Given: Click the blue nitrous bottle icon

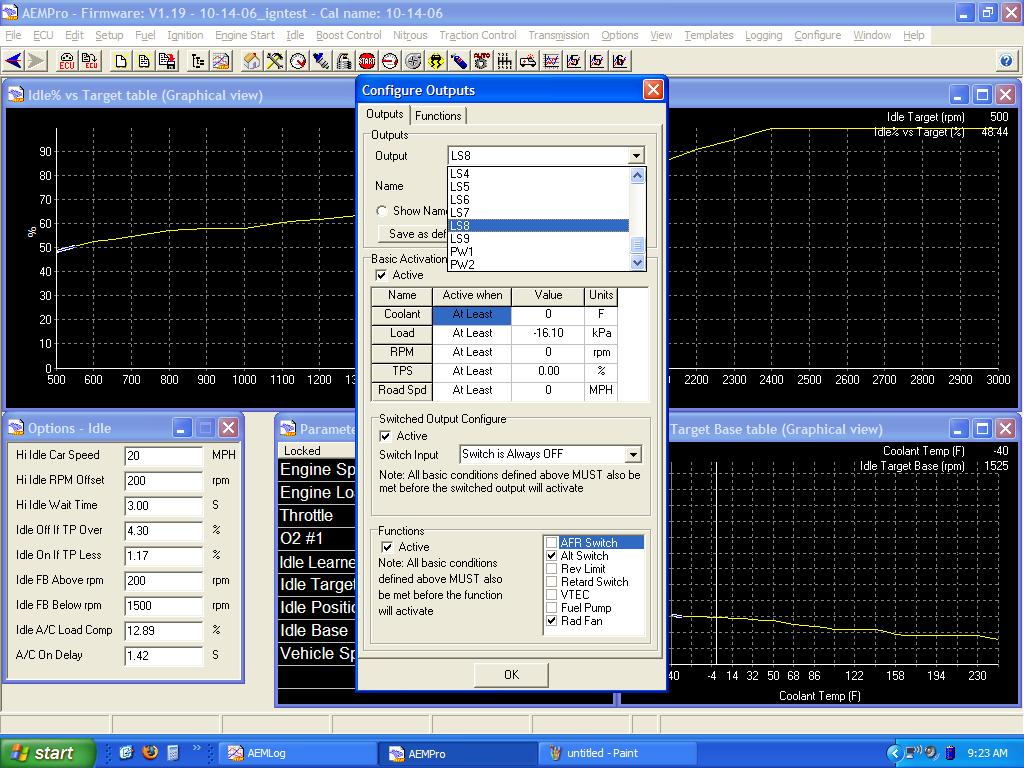Looking at the screenshot, I should pyautogui.click(x=459, y=61).
